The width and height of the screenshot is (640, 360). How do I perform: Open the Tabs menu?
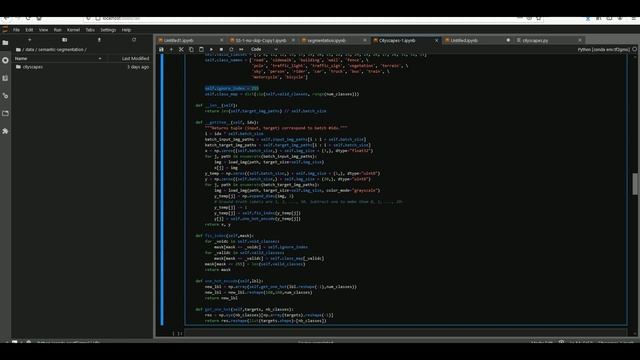click(90, 30)
